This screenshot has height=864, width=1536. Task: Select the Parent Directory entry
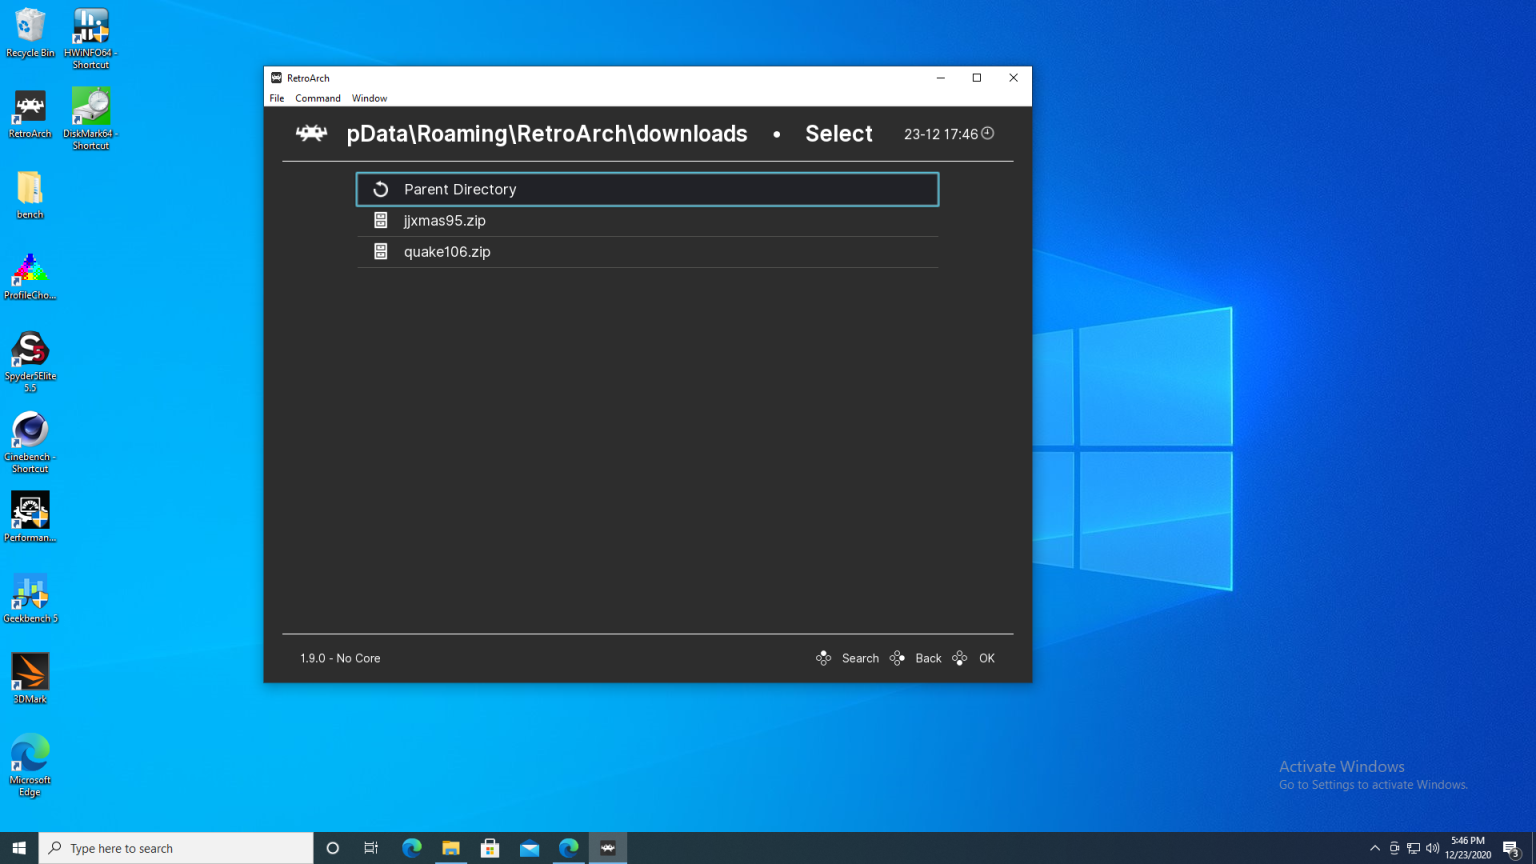pos(647,189)
